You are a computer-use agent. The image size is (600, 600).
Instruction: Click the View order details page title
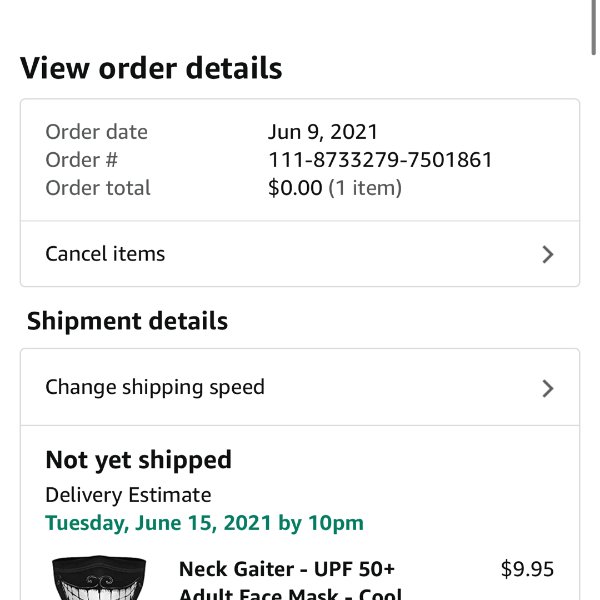tap(151, 68)
